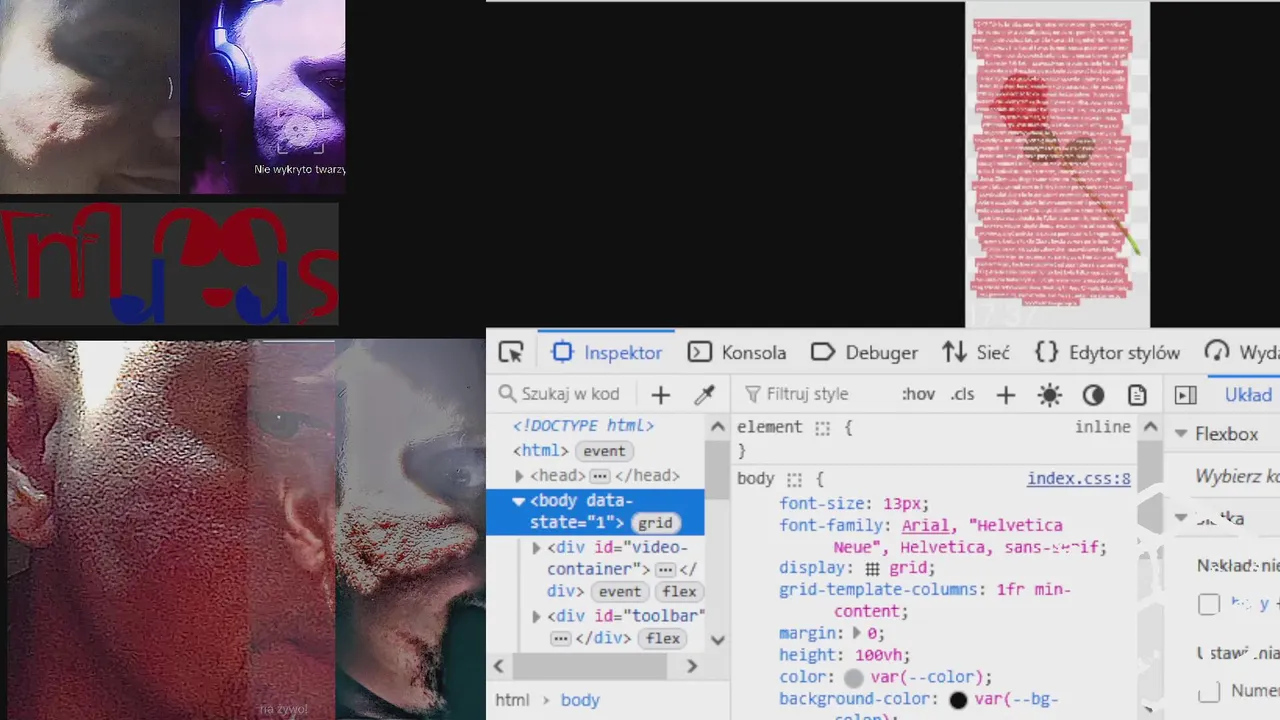Toggle the .cls classes panel
The image size is (1280, 720).
962,394
